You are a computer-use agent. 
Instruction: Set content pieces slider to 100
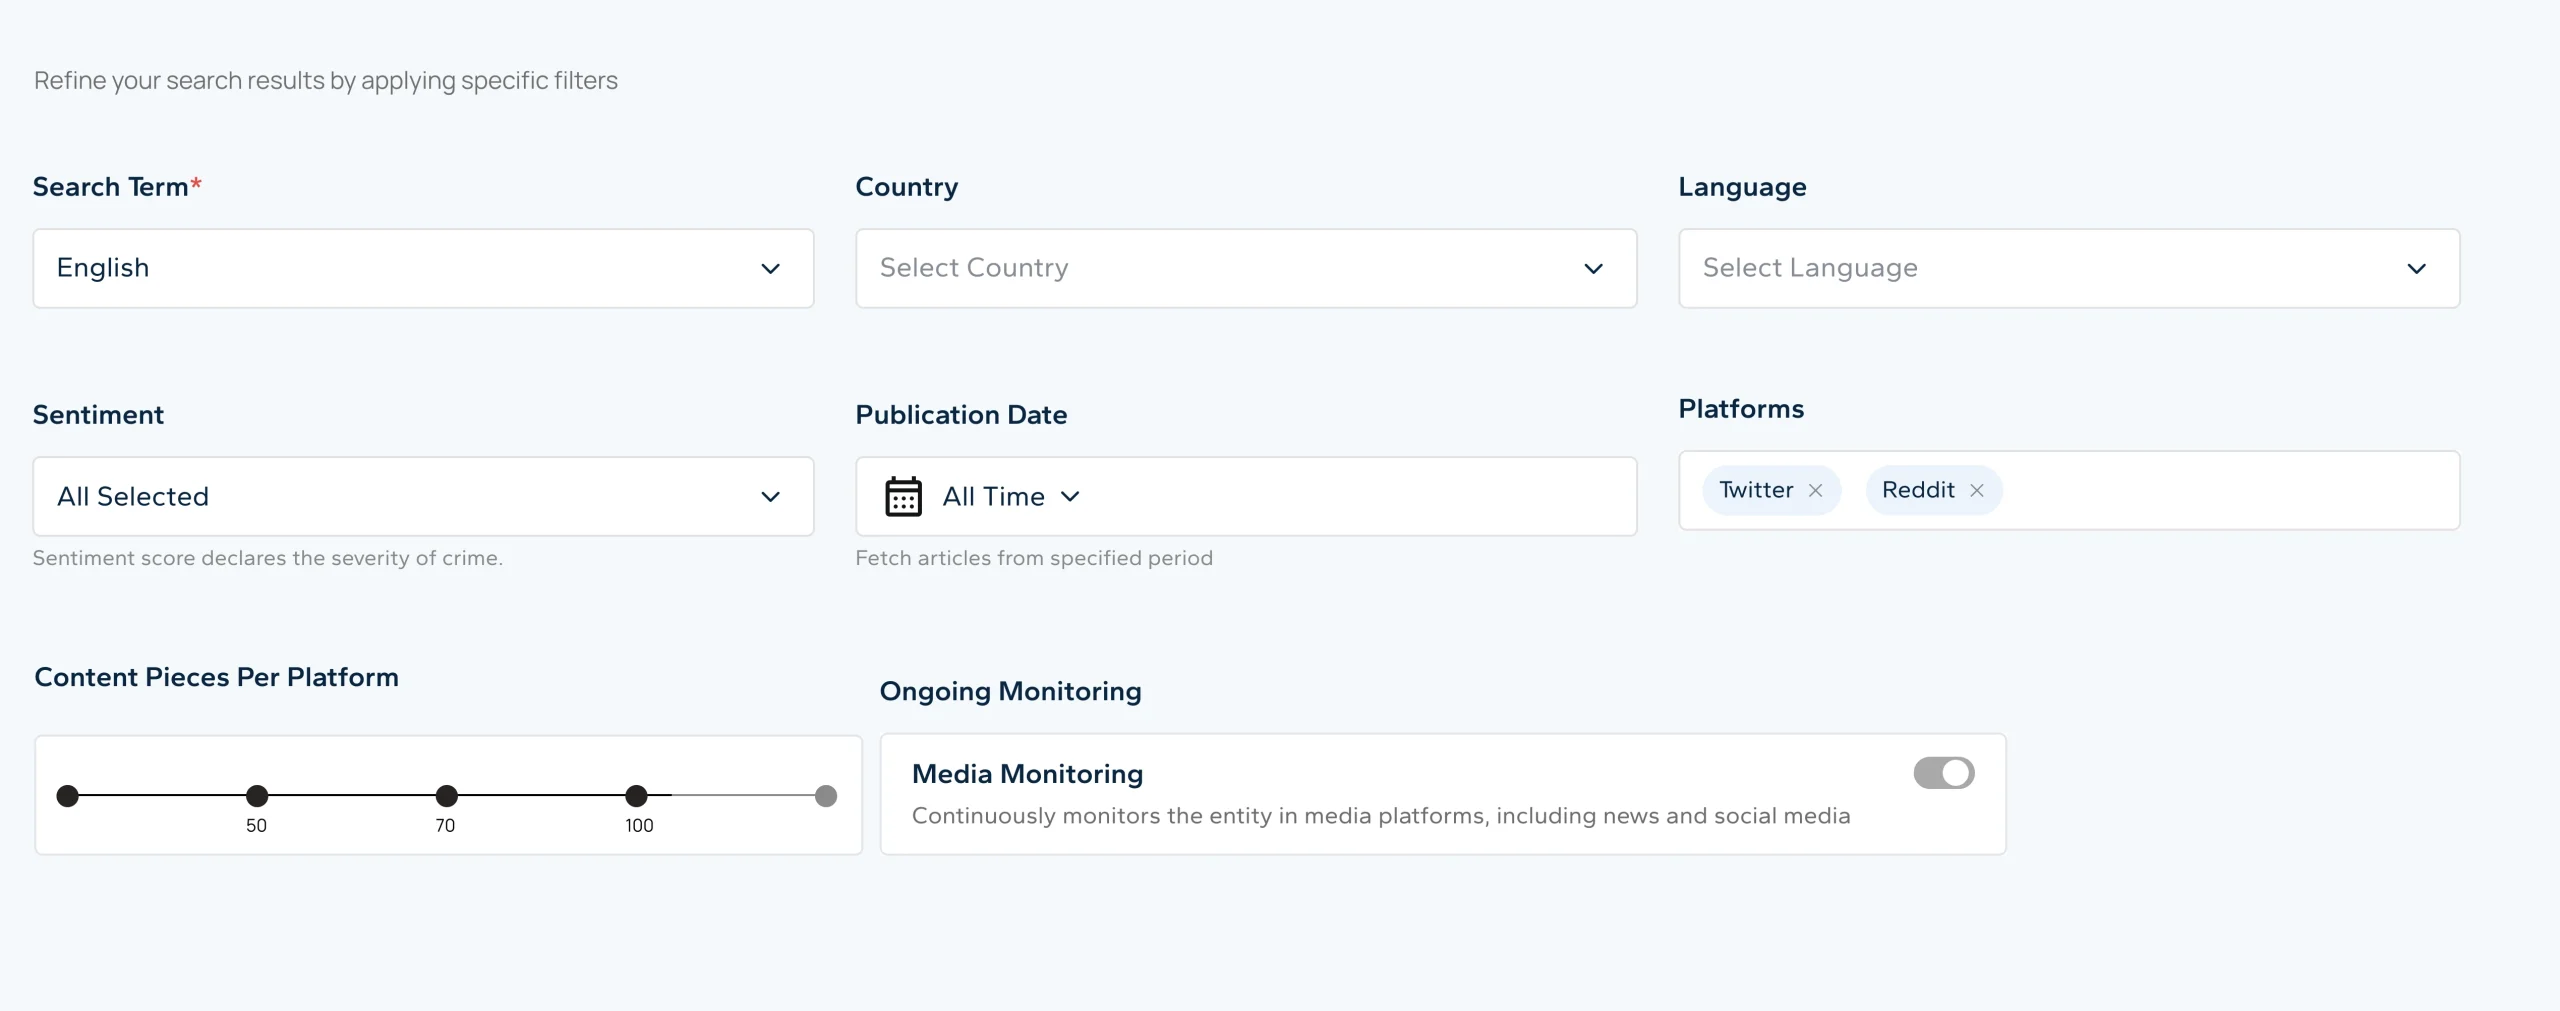click(x=636, y=796)
